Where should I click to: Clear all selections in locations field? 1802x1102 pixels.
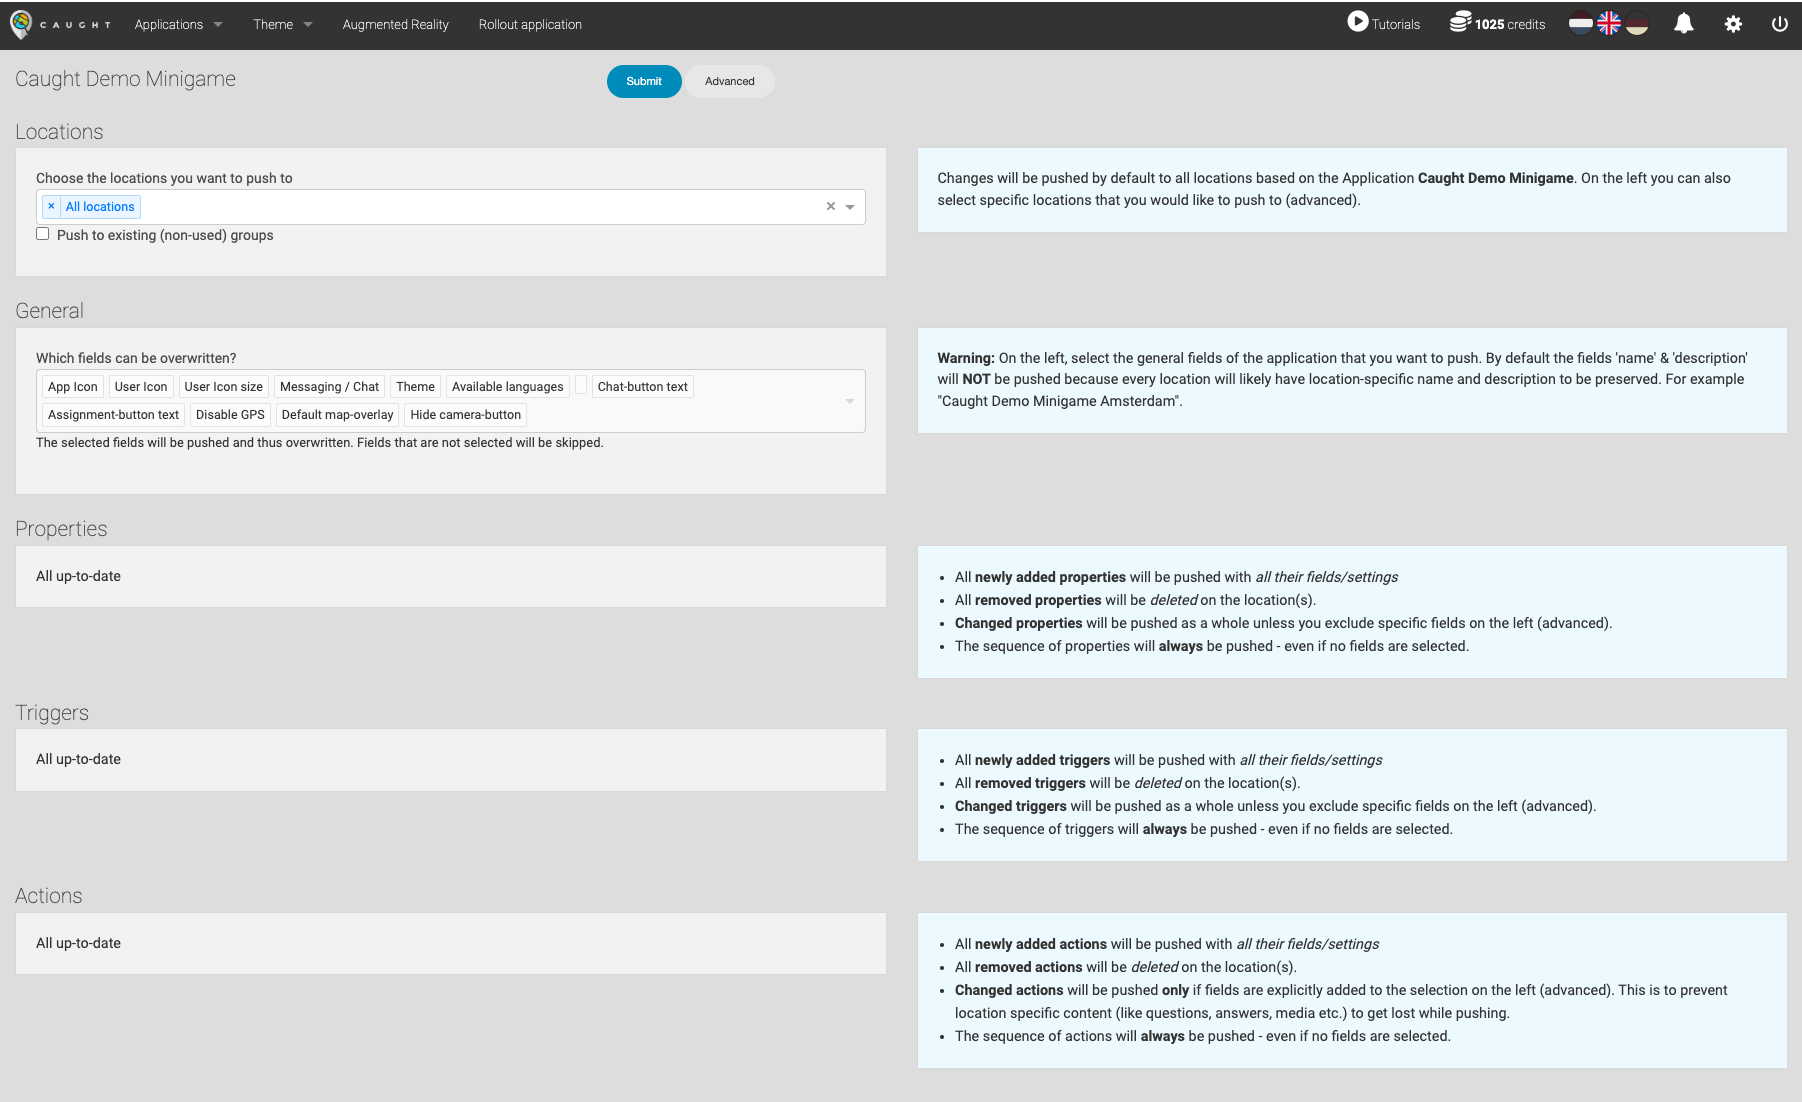tap(830, 207)
